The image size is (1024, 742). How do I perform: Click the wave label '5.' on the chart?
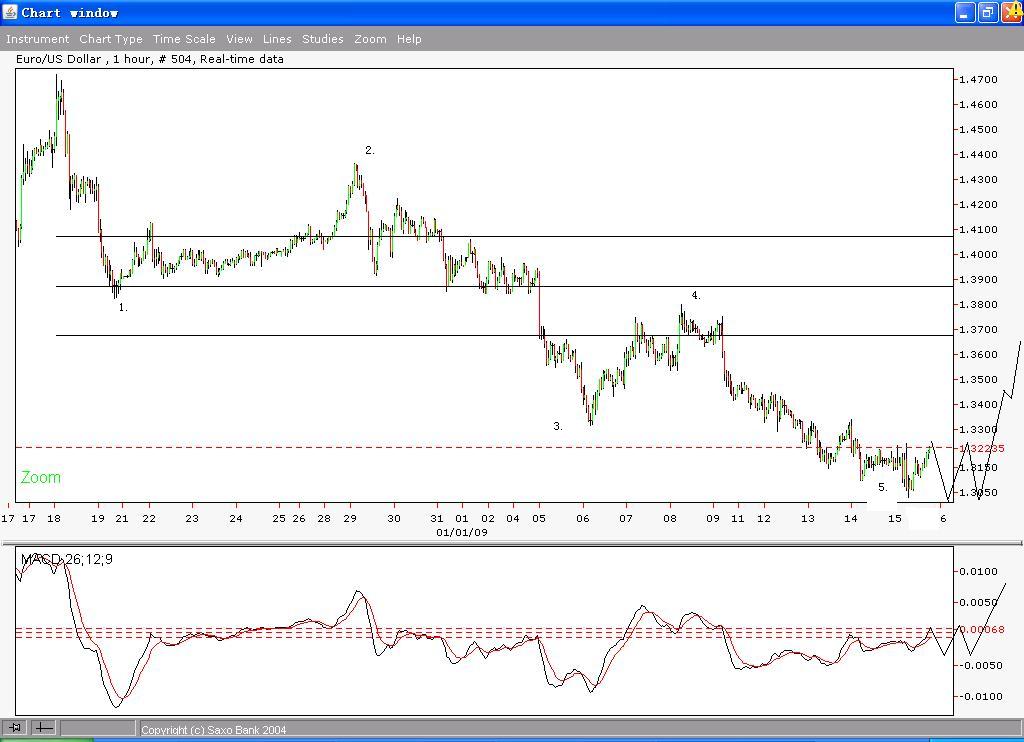point(883,487)
